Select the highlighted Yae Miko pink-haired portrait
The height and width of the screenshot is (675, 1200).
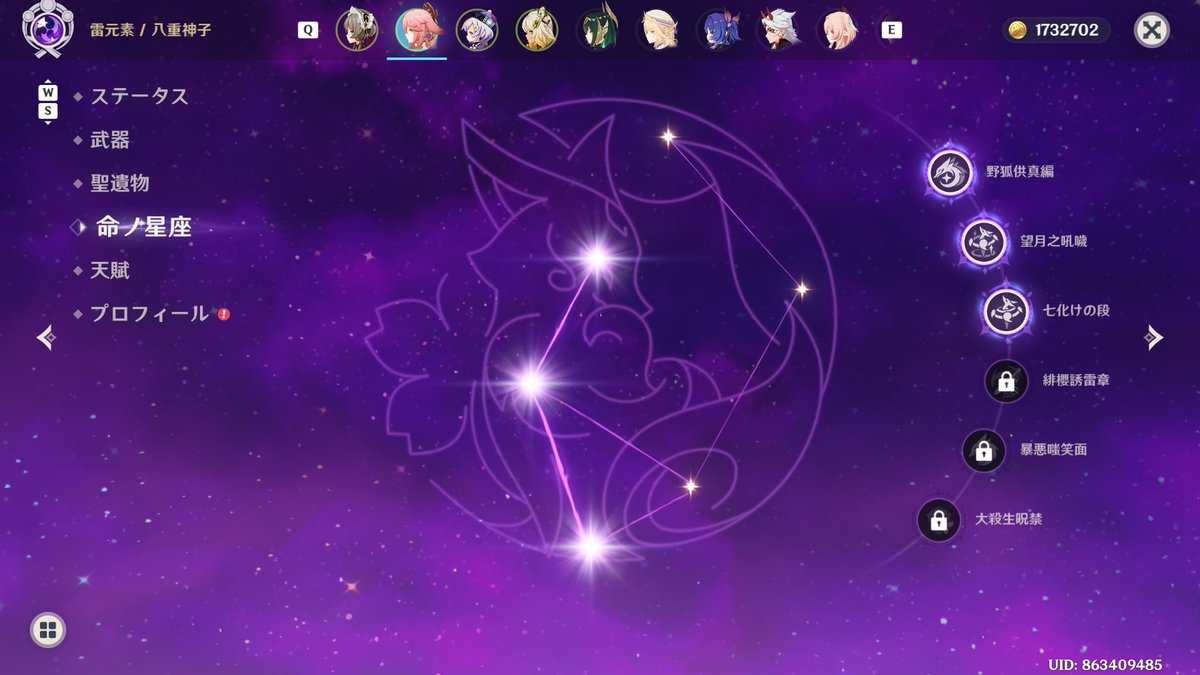point(417,30)
